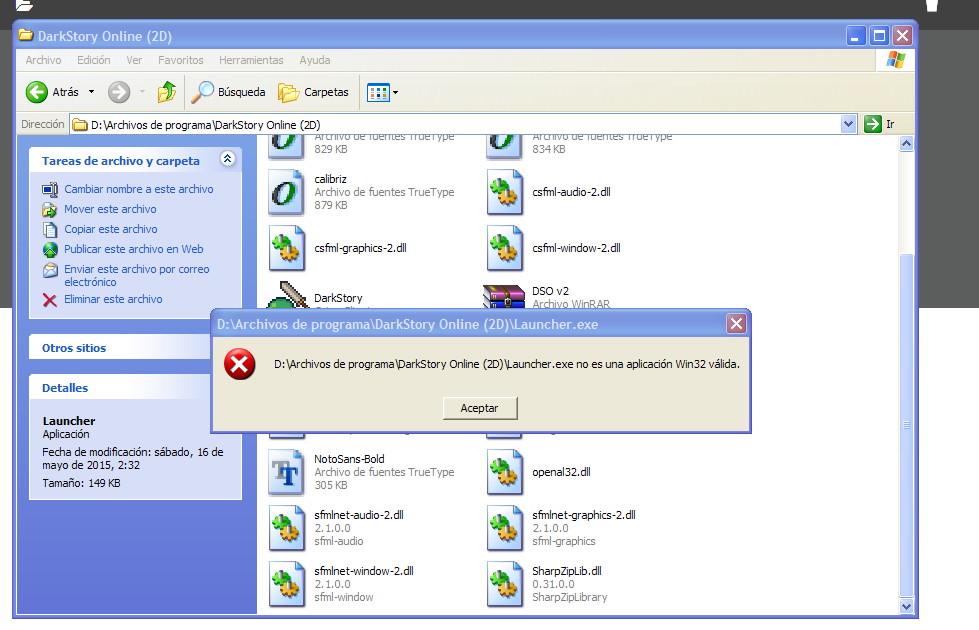Image resolution: width=979 pixels, height=630 pixels.
Task: Click Enviar este archivo por correo electrónico
Action: (137, 275)
